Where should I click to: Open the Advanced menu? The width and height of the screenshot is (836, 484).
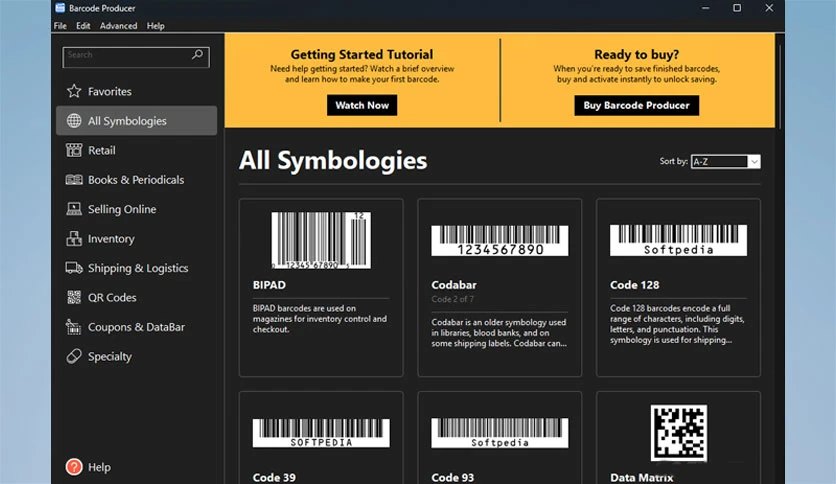tap(118, 26)
